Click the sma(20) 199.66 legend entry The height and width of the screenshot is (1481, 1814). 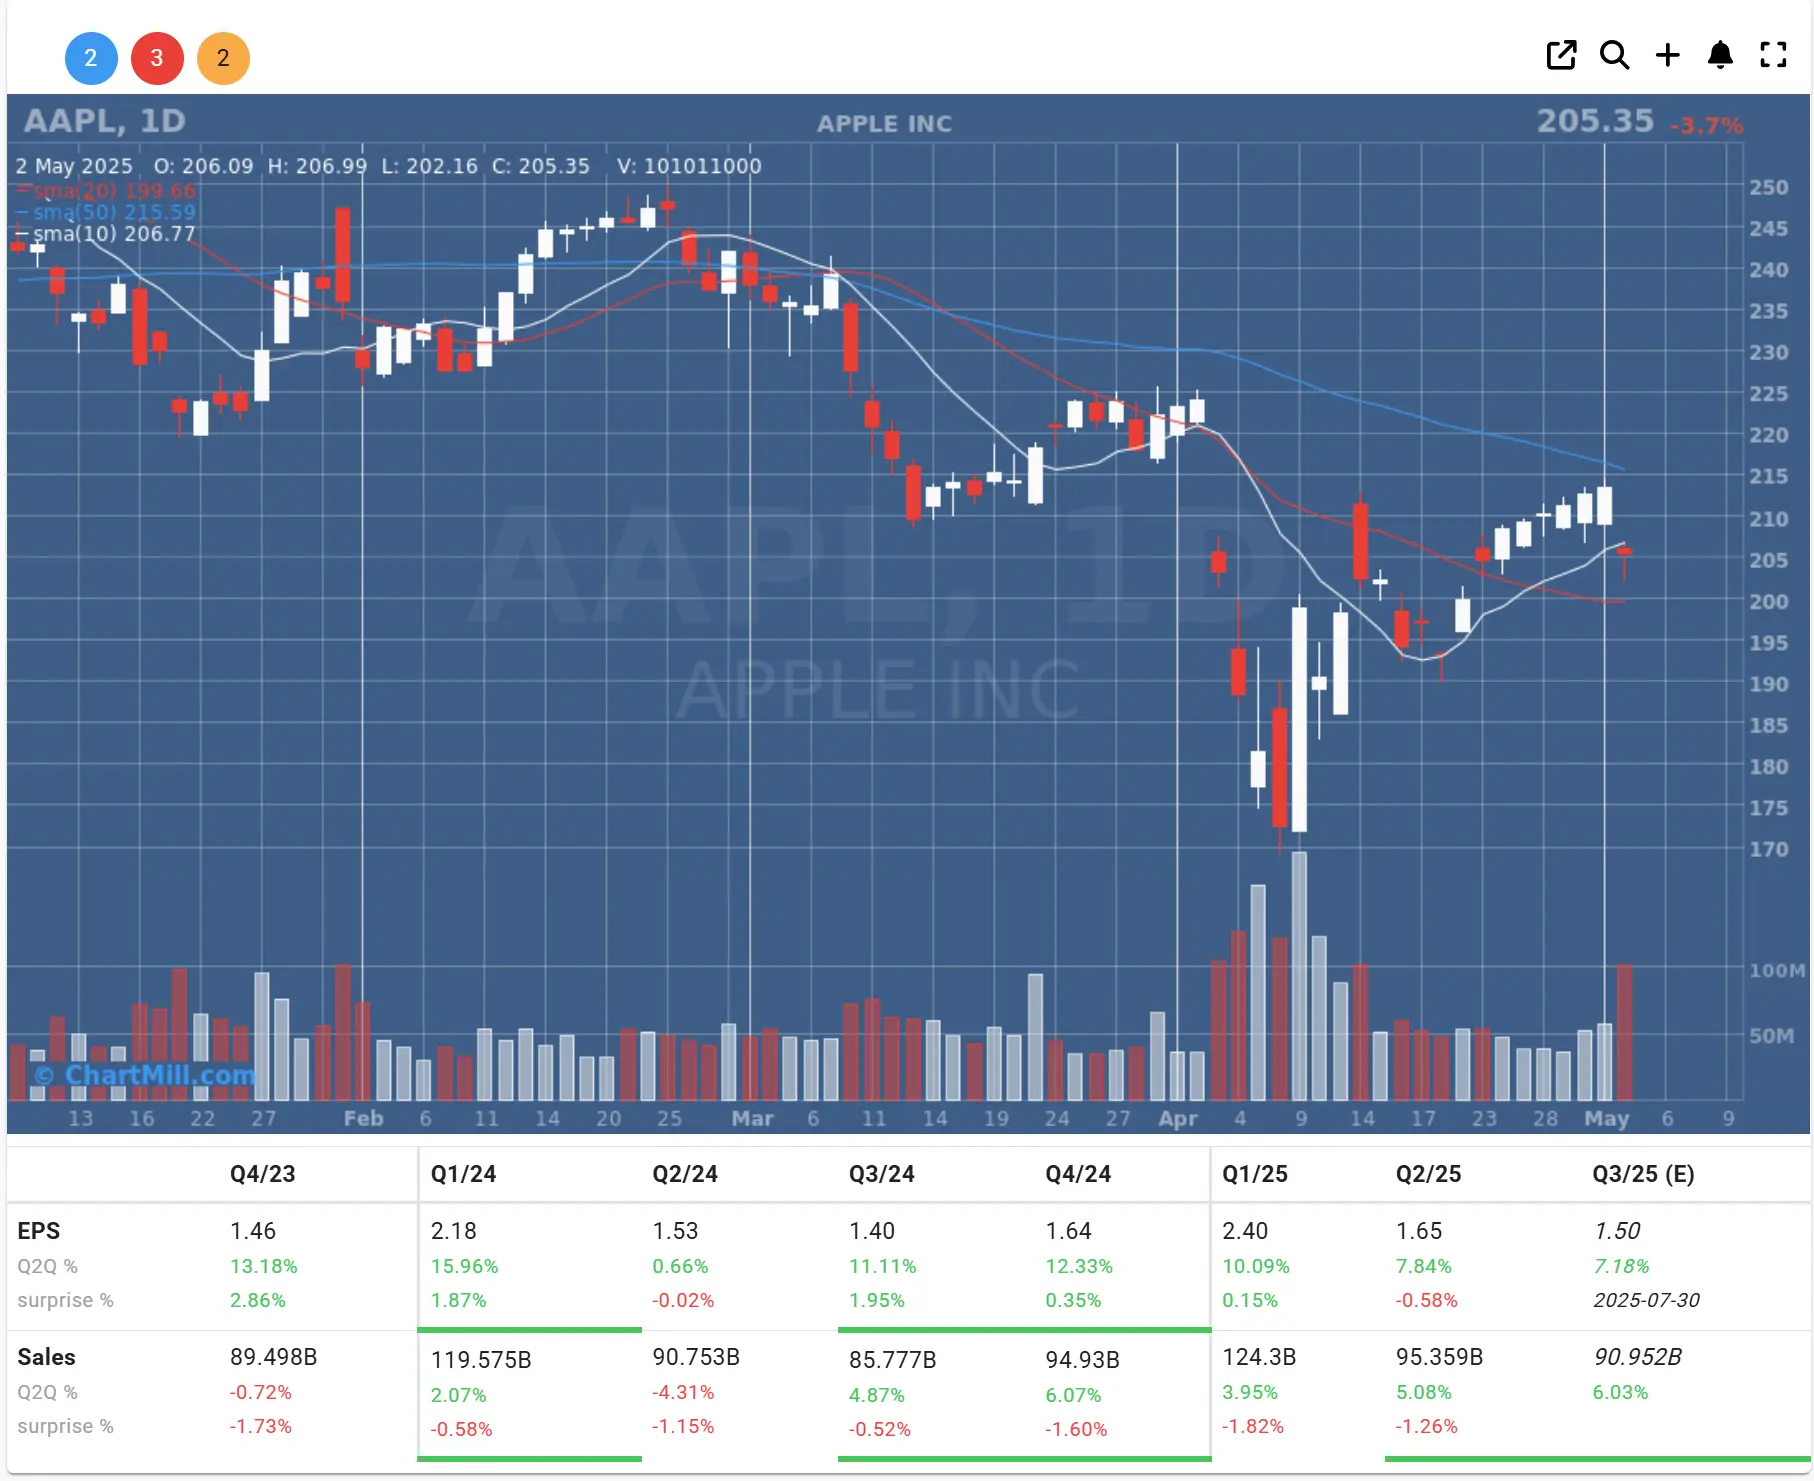pos(106,190)
